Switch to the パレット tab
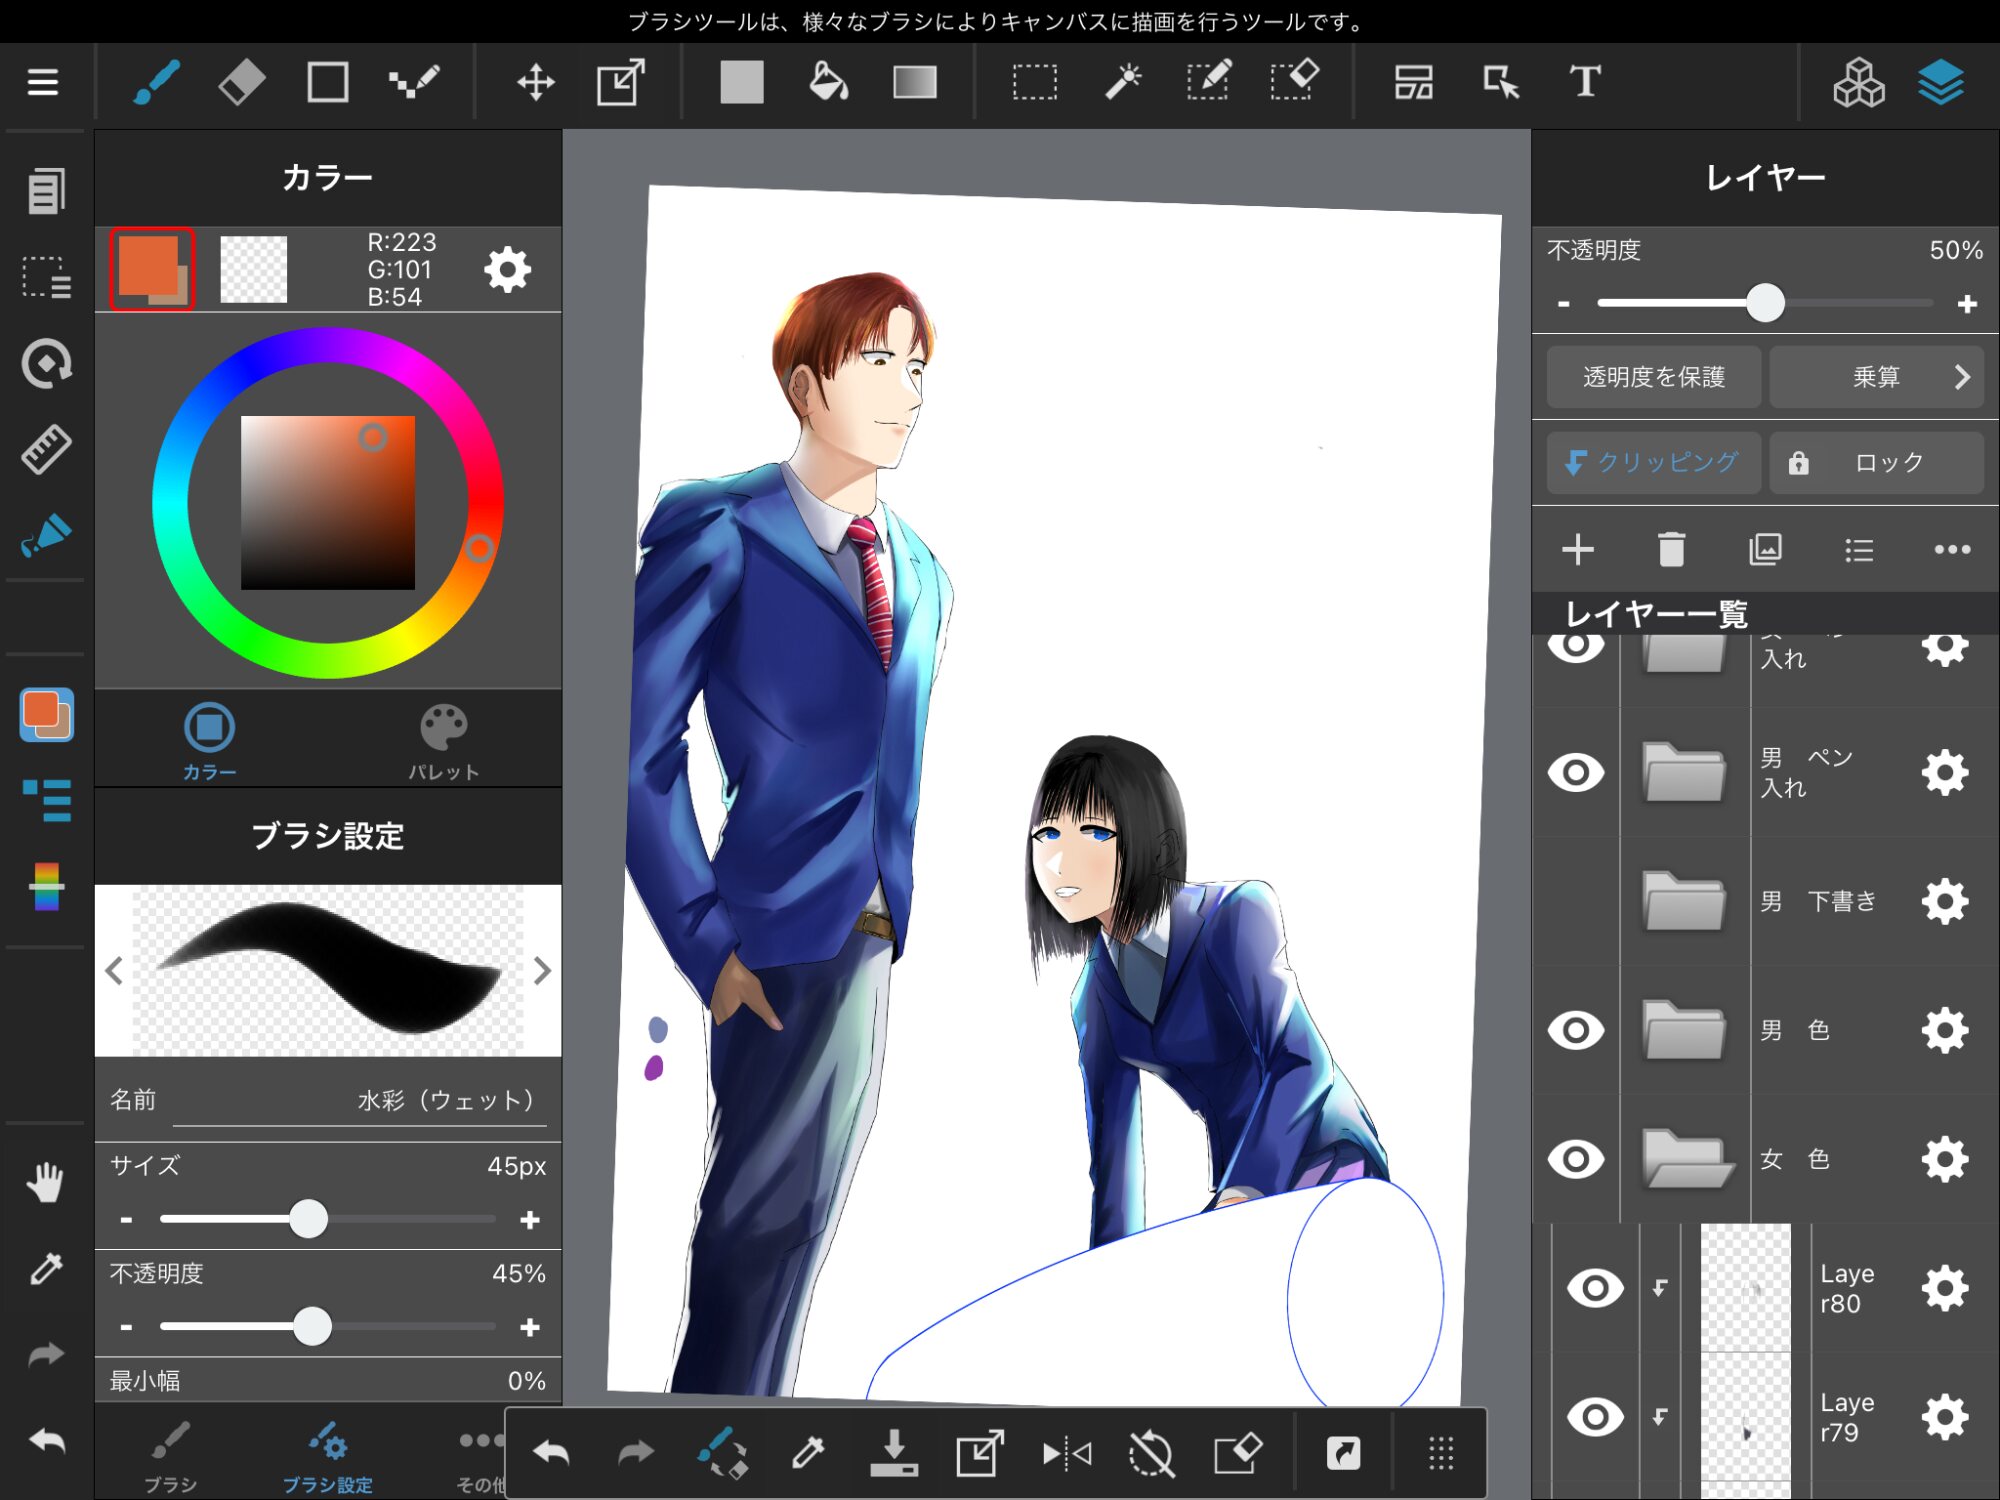 click(443, 740)
